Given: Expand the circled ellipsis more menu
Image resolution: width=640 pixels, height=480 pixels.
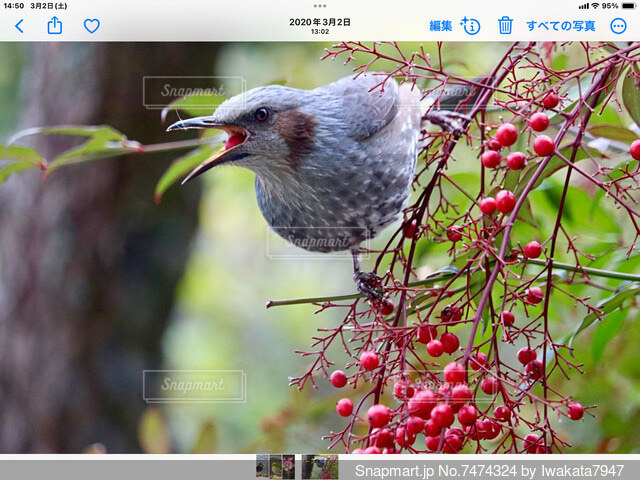Looking at the screenshot, I should [618, 26].
